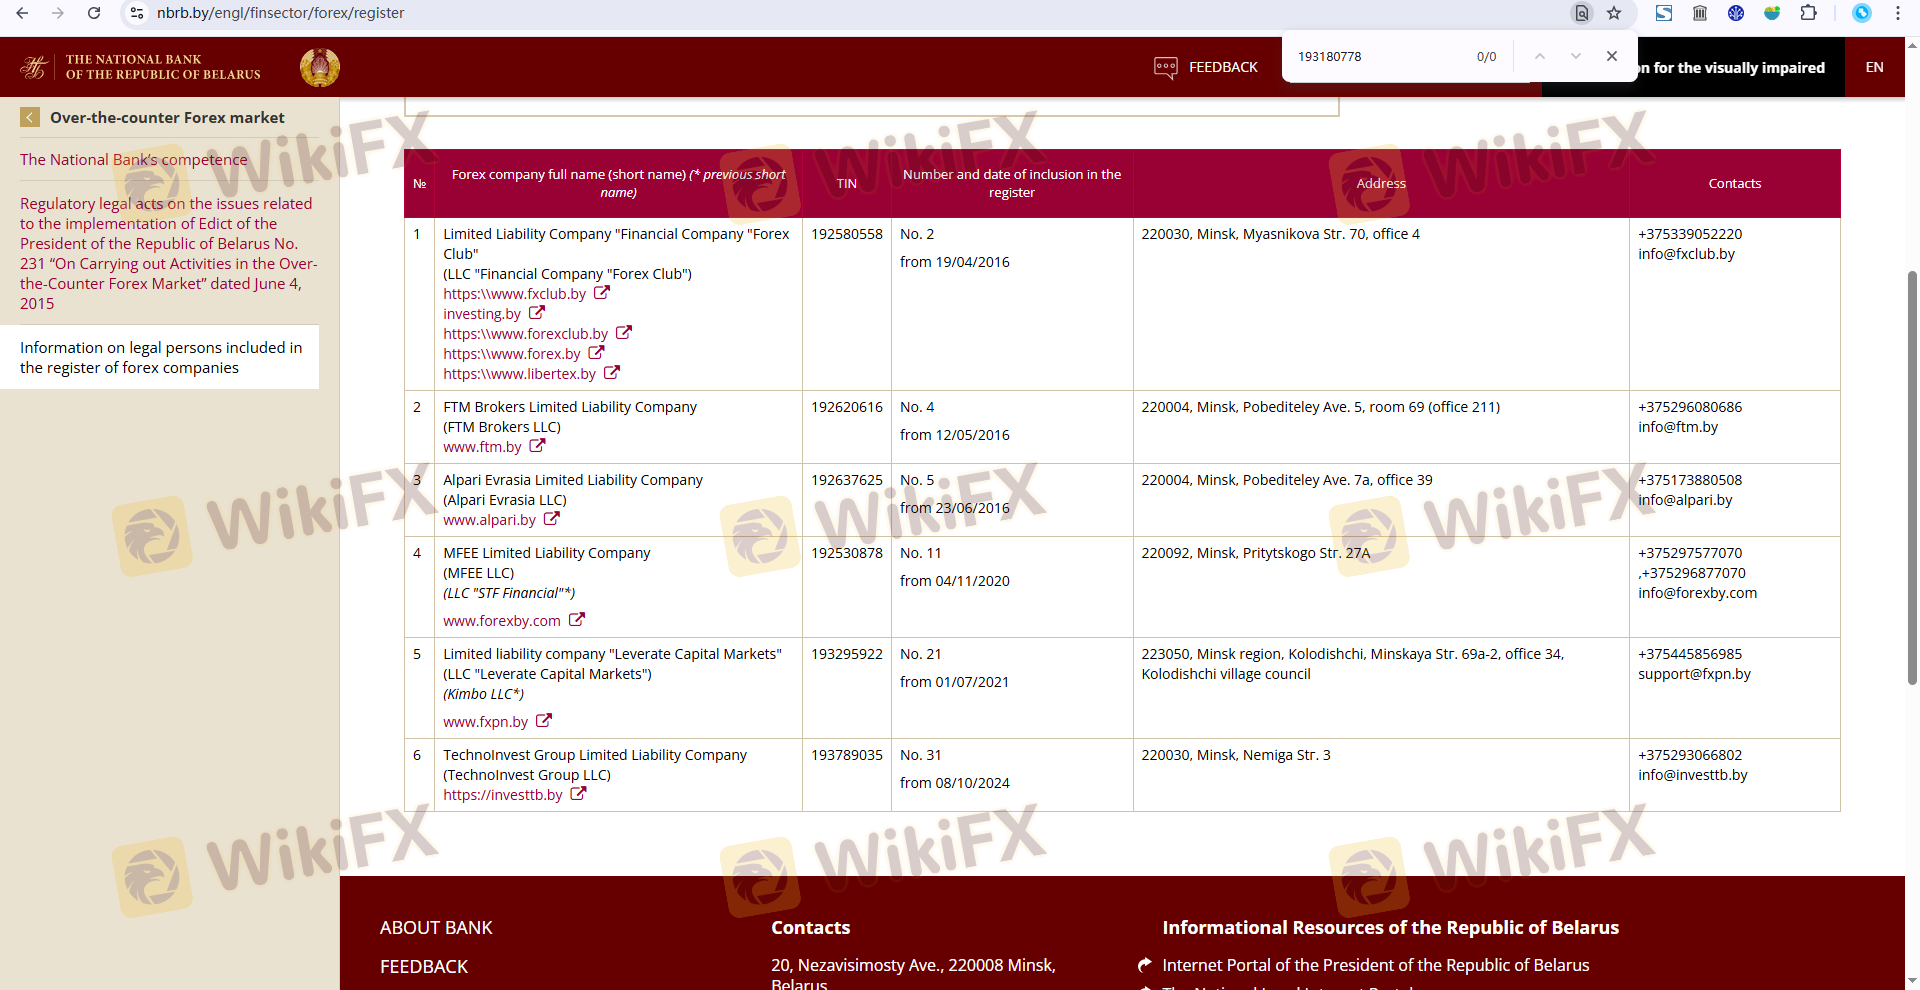
Task: Click the find-in-page text field with 193180778
Action: tap(1380, 57)
